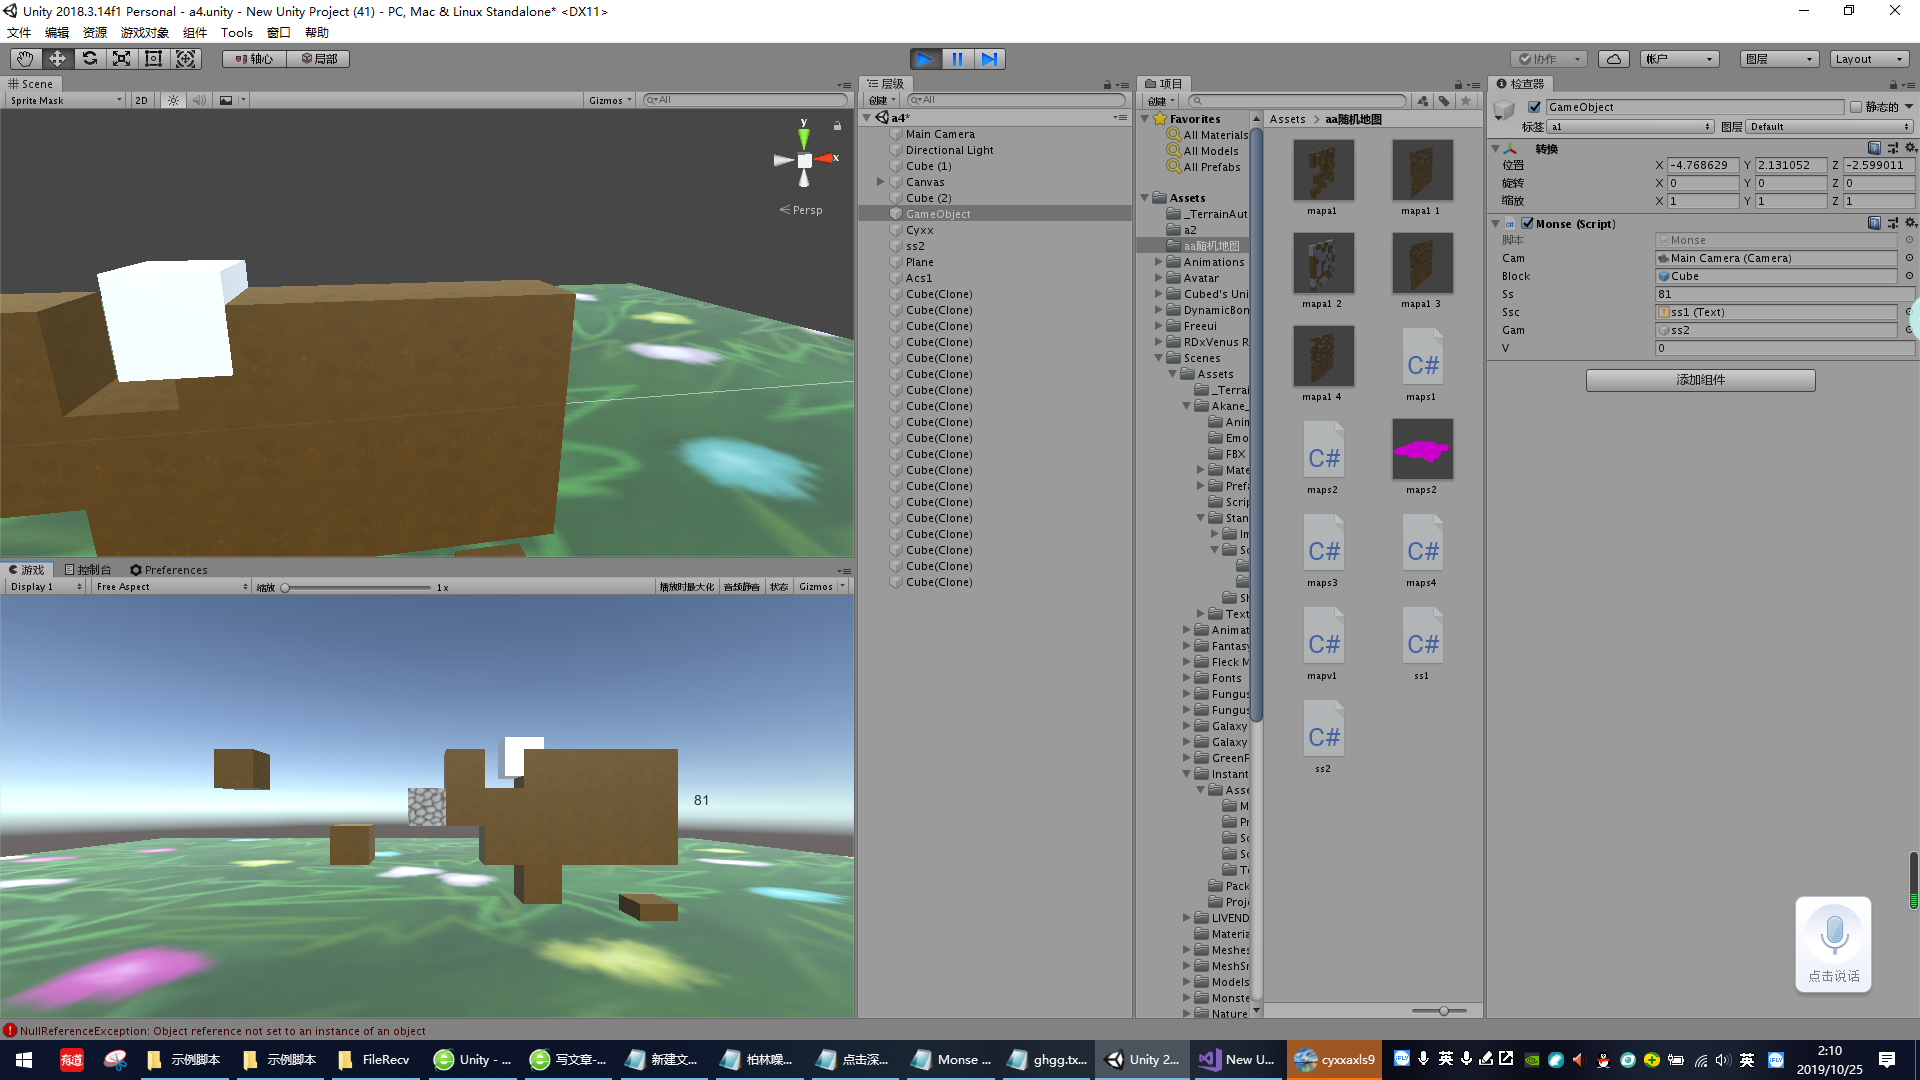Open the Tools menu
1920x1080 pixels.
tap(236, 32)
